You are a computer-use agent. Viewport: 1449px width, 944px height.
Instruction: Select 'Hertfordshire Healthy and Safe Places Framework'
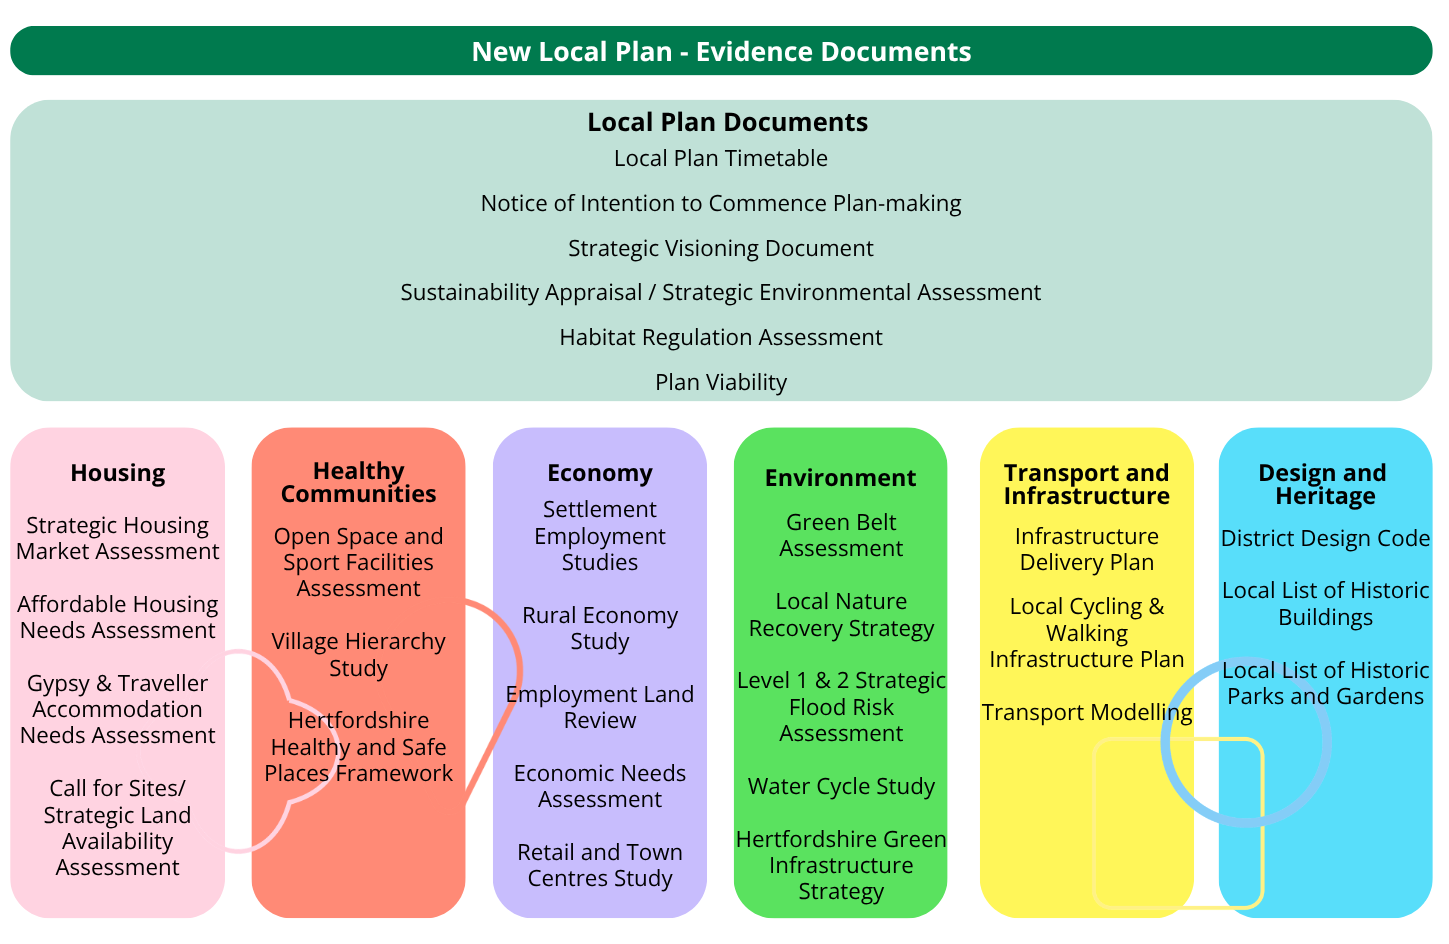tap(359, 747)
